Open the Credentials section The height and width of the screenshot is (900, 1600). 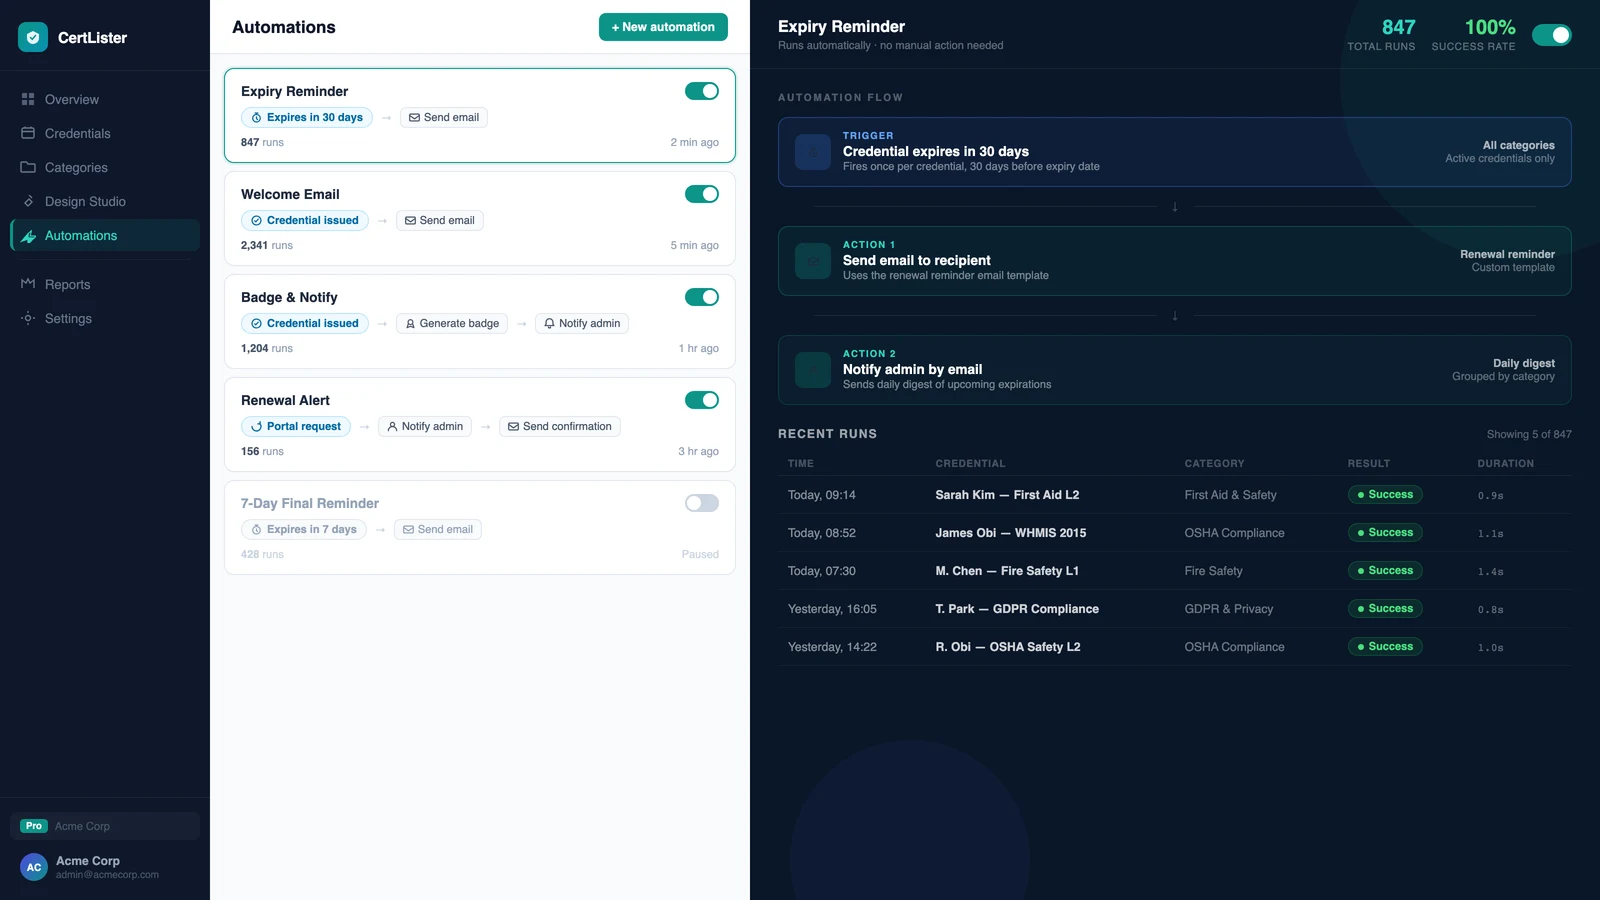pos(105,133)
